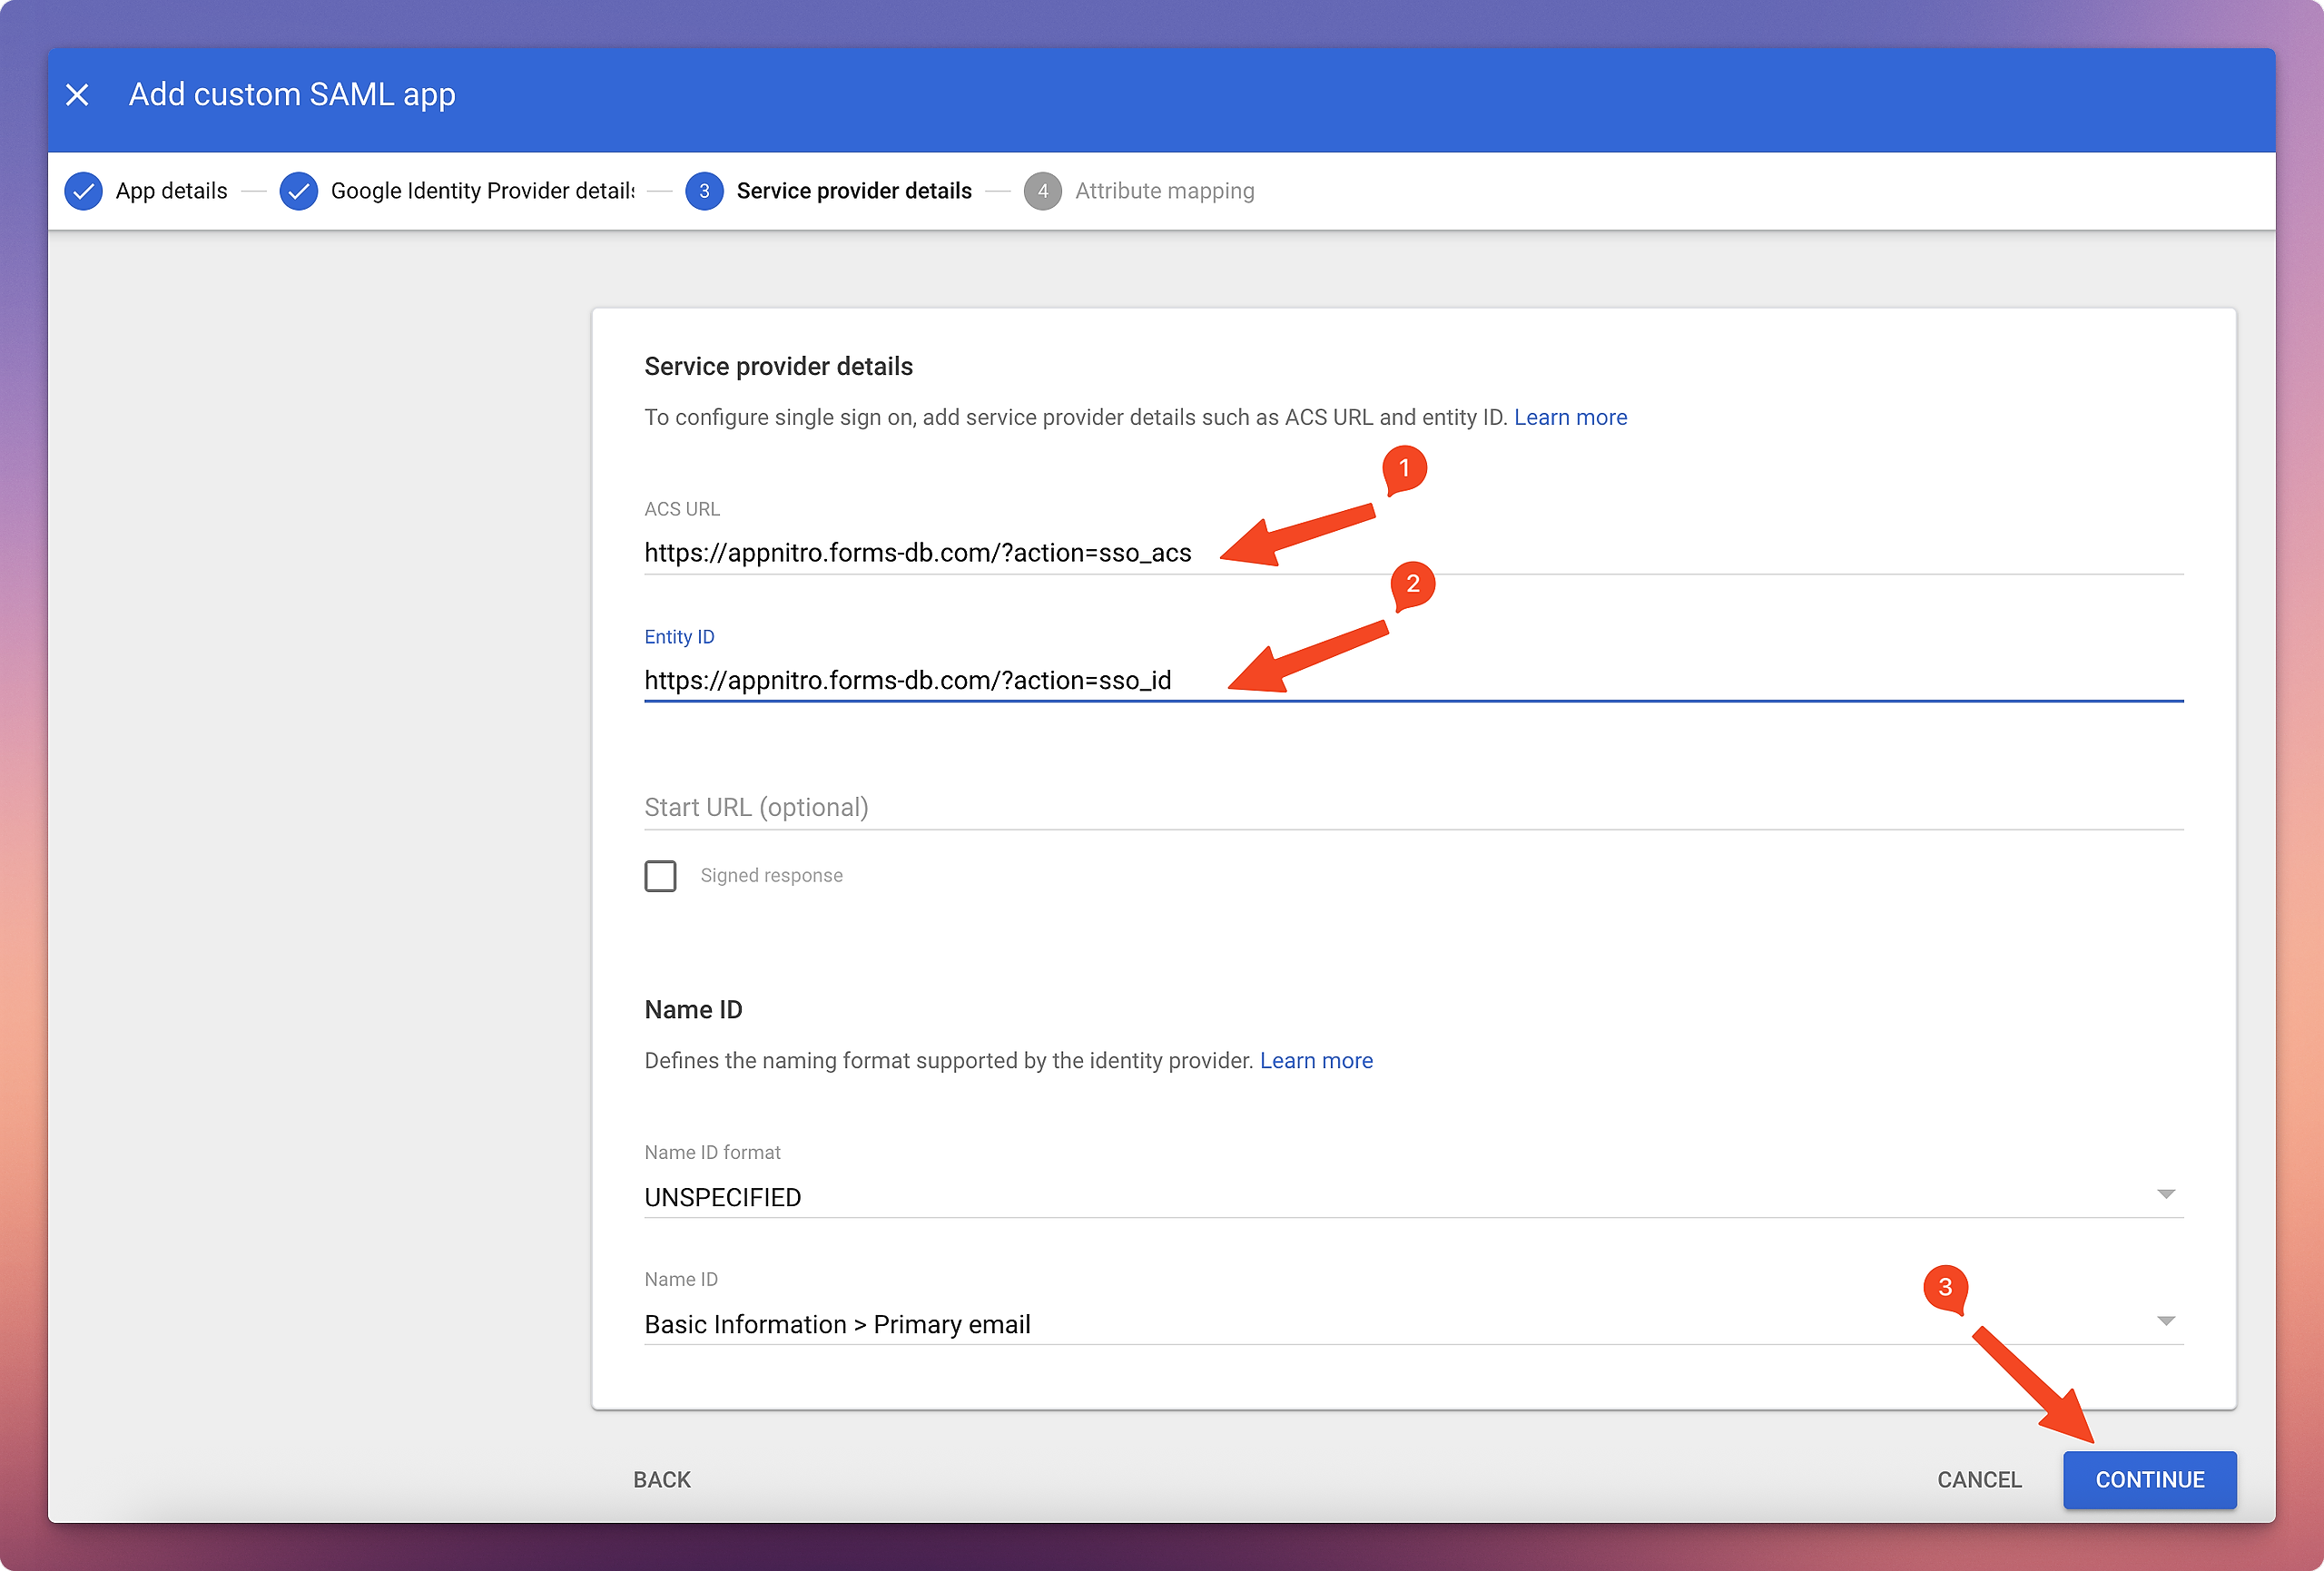Click the step 4 circle icon

pyautogui.click(x=1042, y=191)
